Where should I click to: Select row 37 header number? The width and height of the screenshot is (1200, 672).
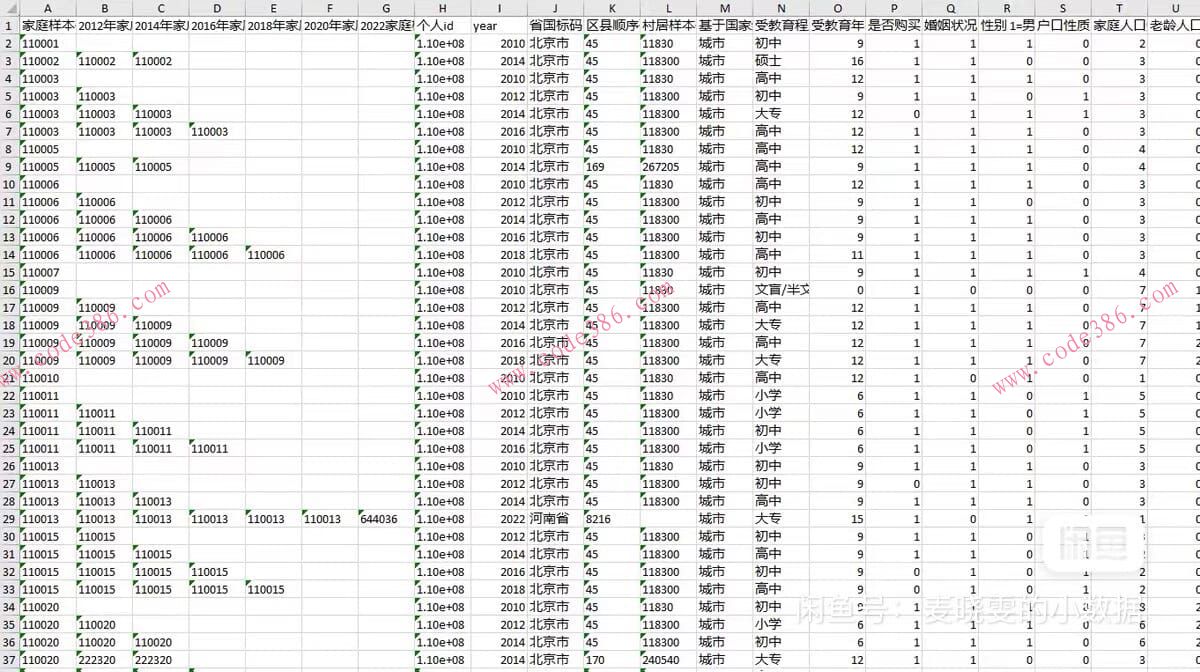(x=9, y=660)
